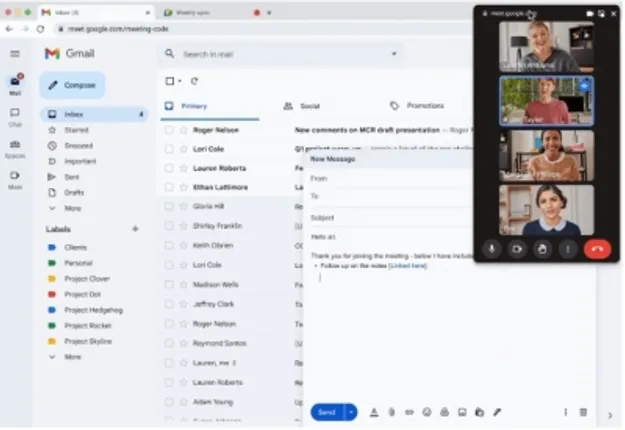Open the Project Hedgehog label

coord(92,310)
